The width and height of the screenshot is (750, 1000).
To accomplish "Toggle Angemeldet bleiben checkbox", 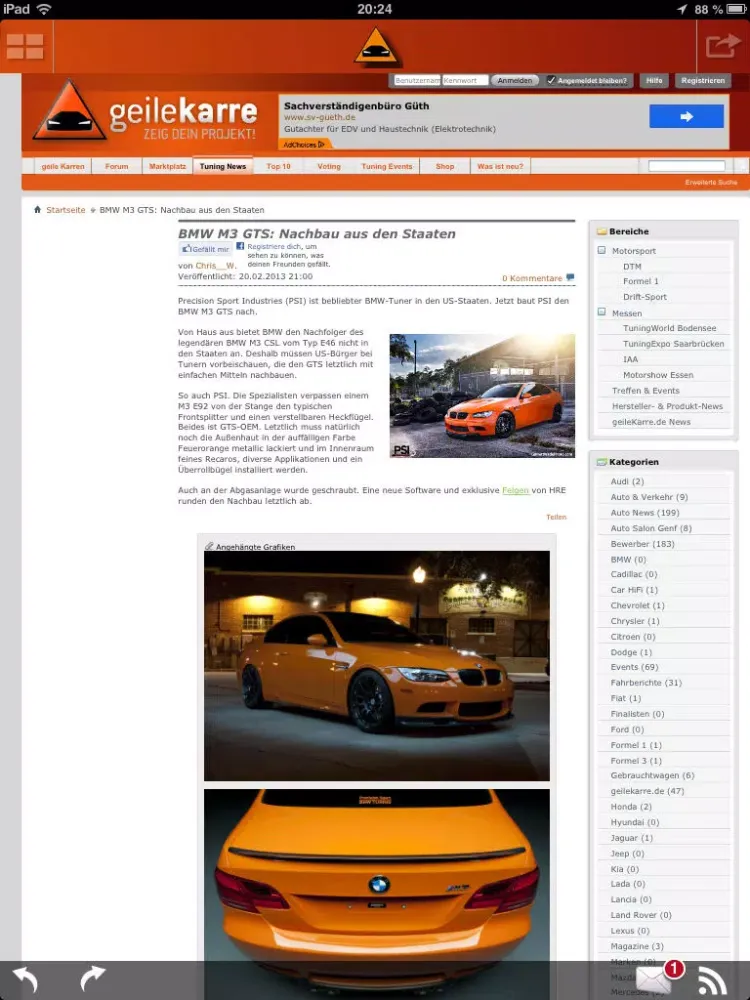I will click(x=551, y=80).
